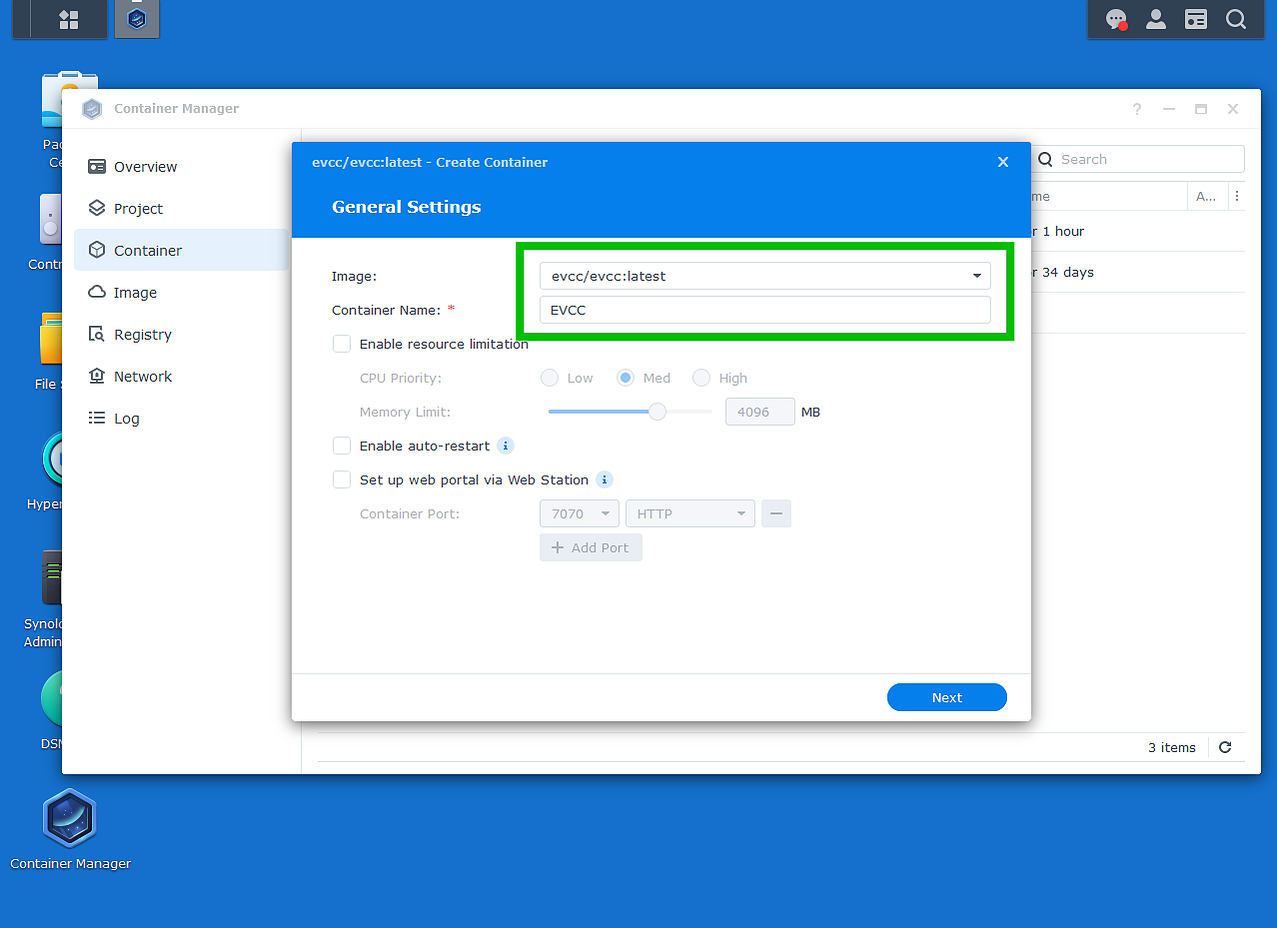Select Med CPU priority
This screenshot has width=1277, height=928.
[x=625, y=378]
